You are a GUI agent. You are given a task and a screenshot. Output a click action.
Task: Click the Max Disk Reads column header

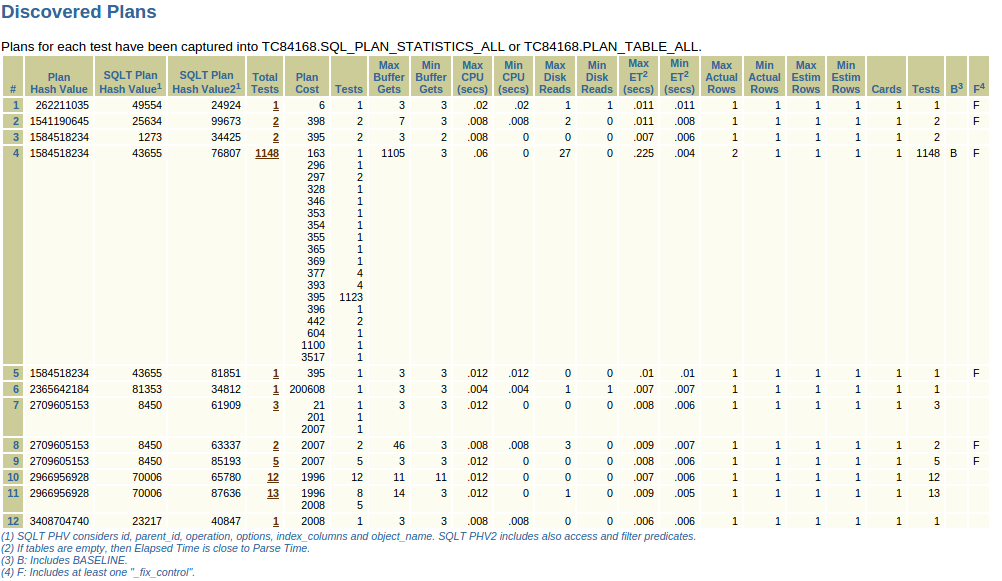tap(555, 76)
